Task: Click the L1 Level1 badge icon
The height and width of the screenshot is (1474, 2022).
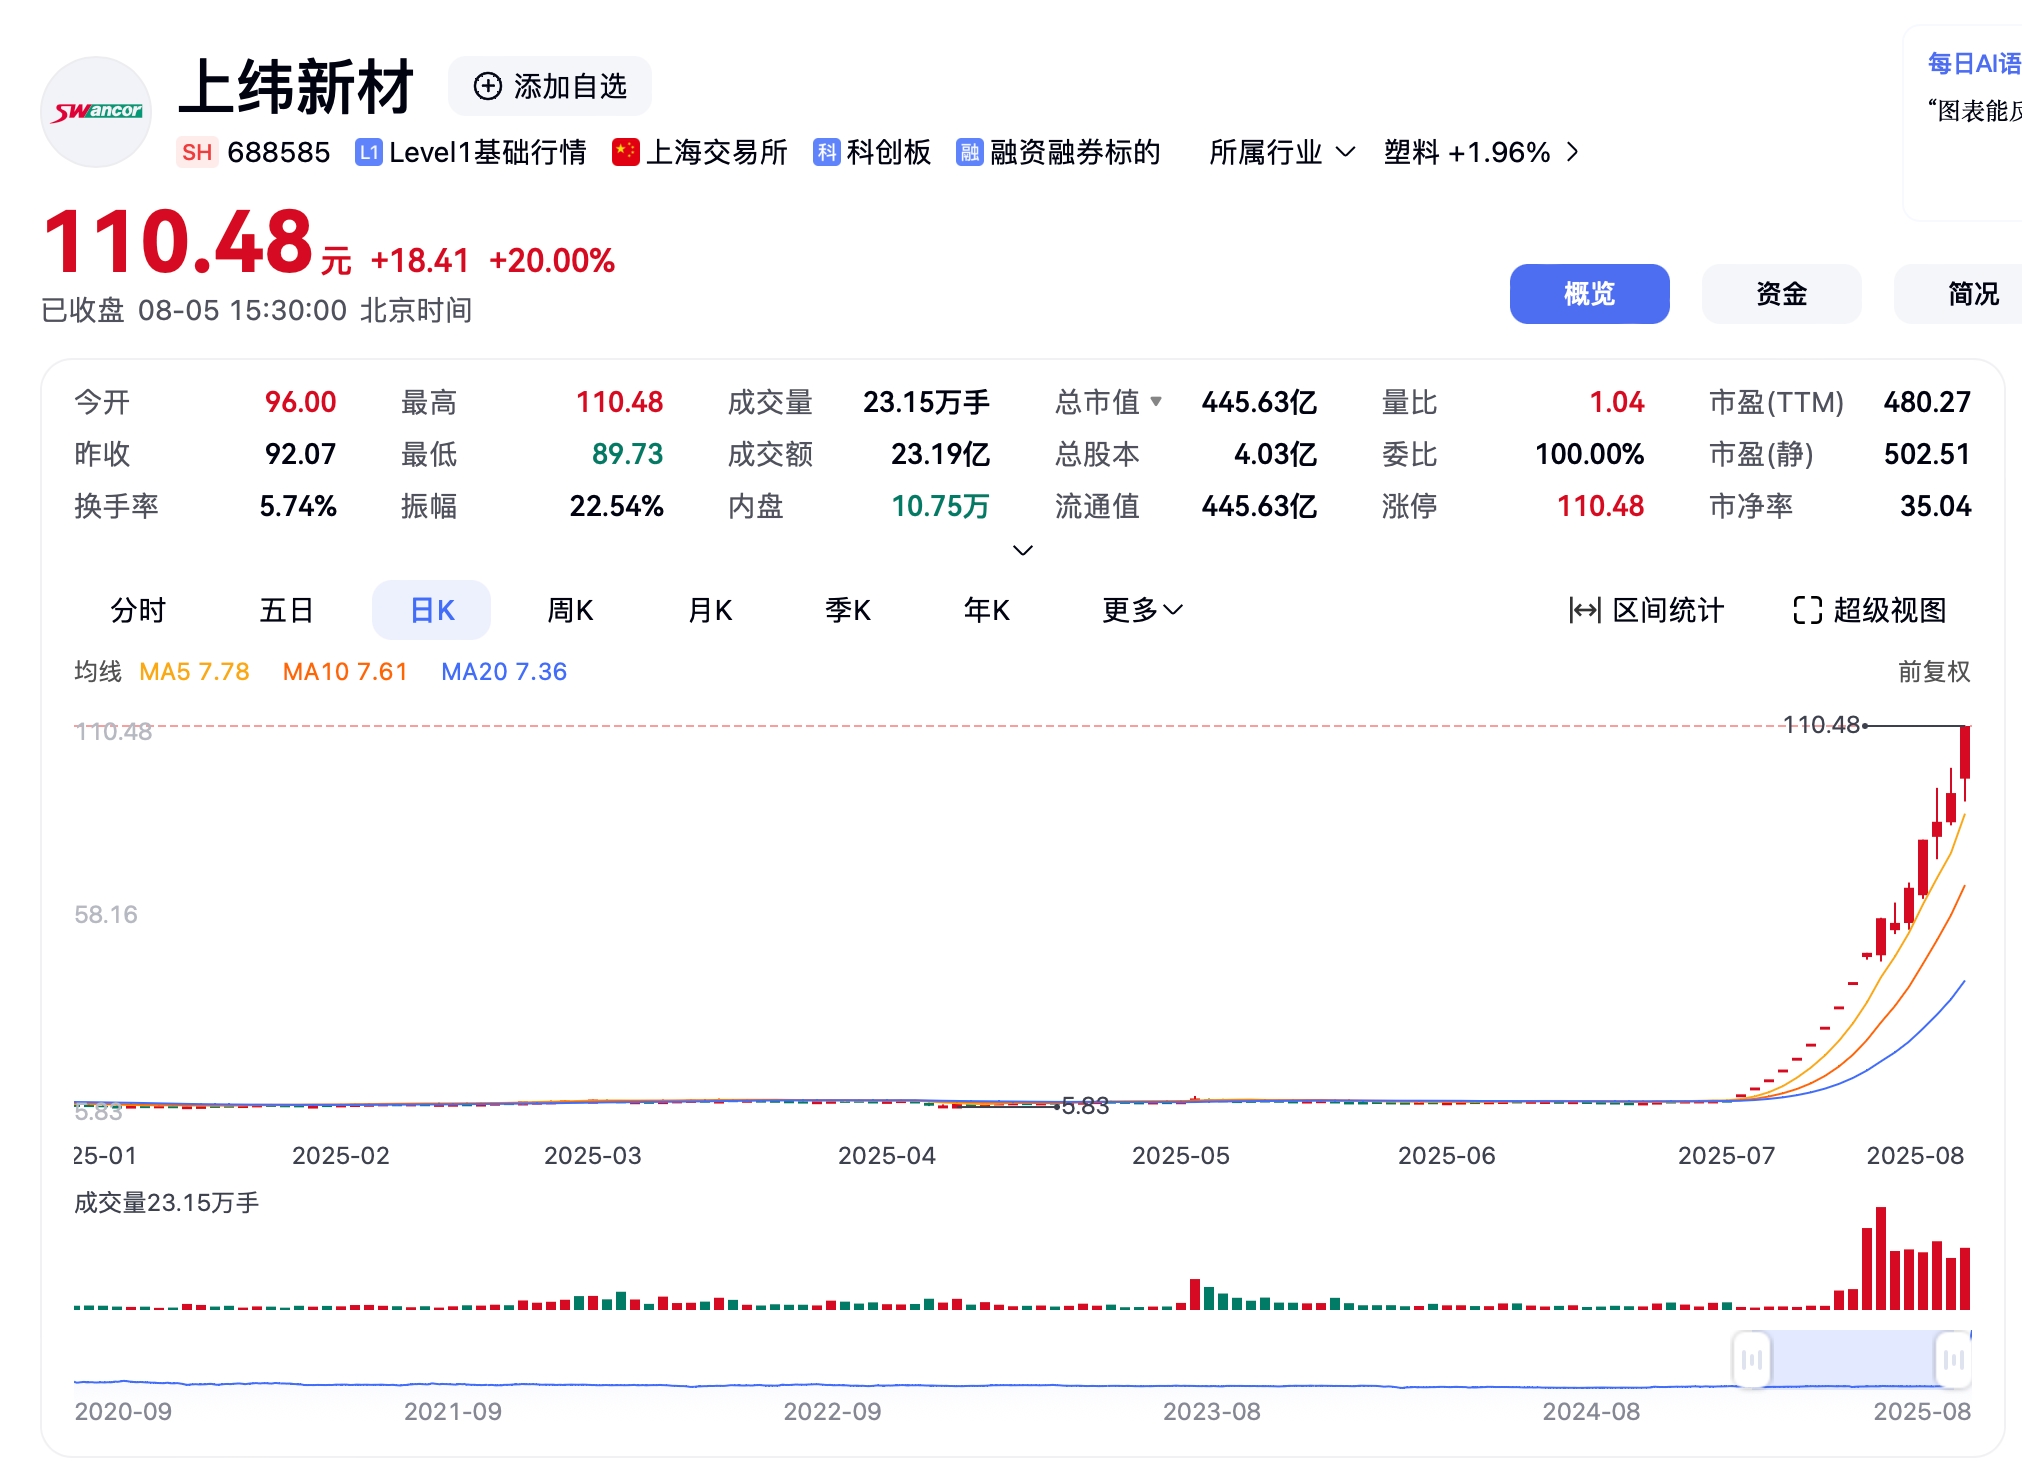Action: coord(368,152)
